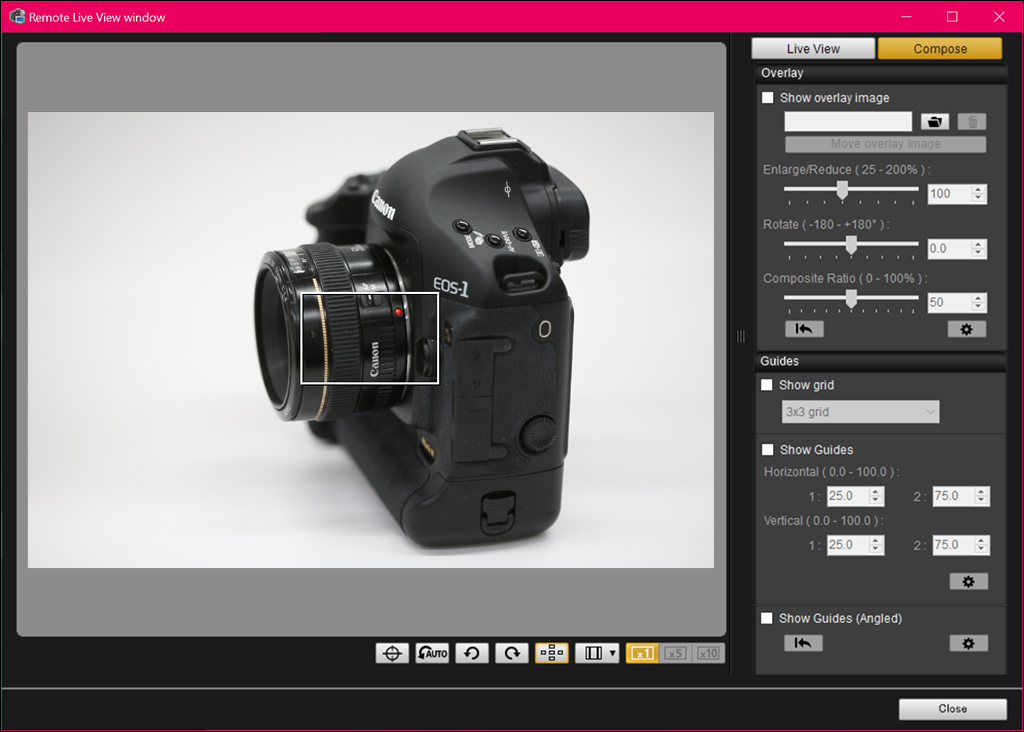Select the Compose tab
The width and height of the screenshot is (1024, 732).
940,49
